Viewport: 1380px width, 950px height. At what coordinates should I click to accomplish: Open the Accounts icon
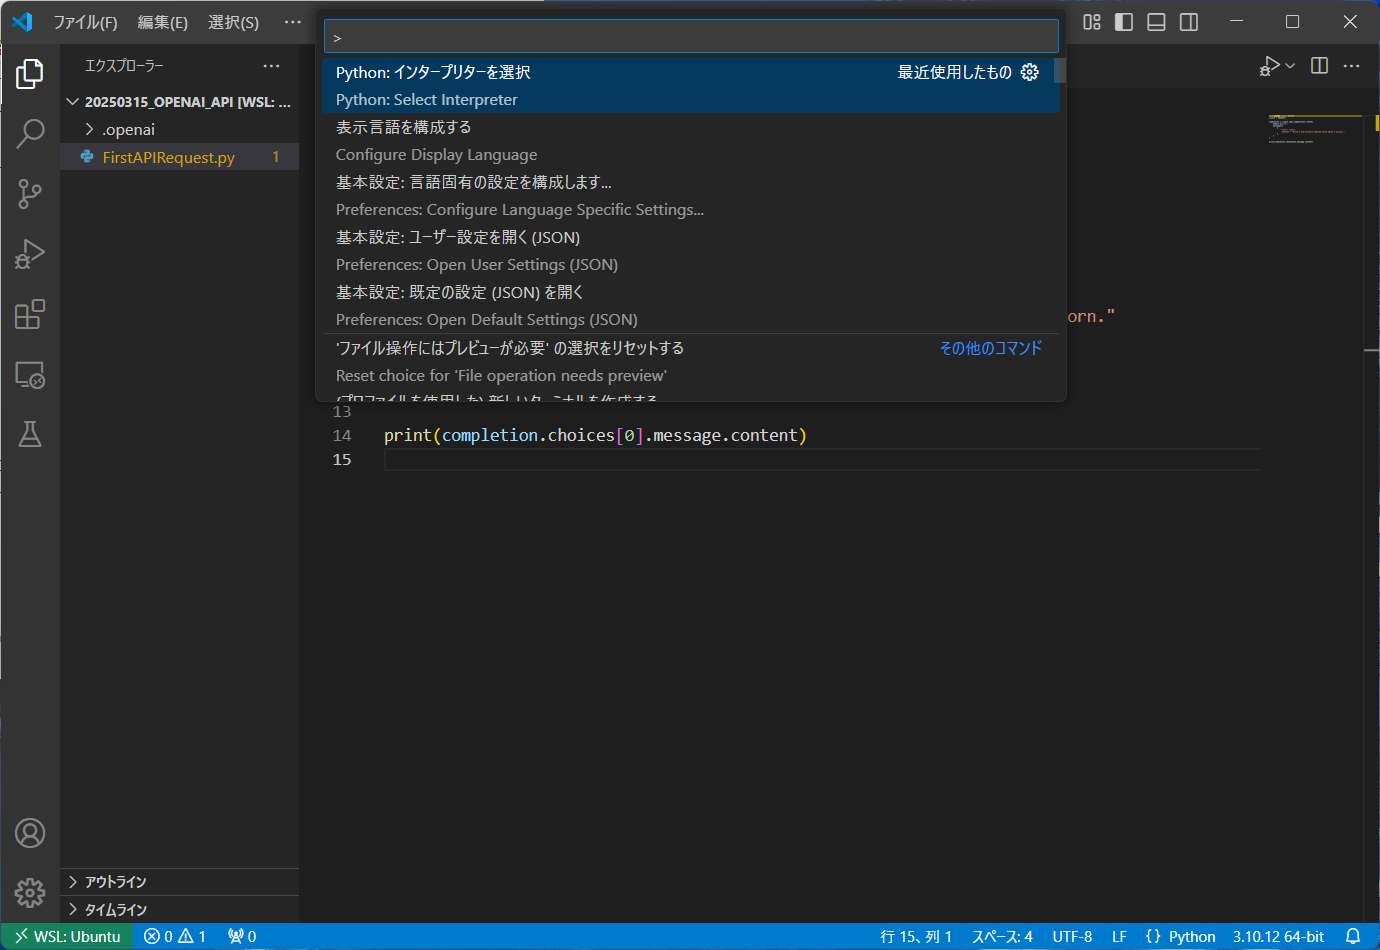30,833
